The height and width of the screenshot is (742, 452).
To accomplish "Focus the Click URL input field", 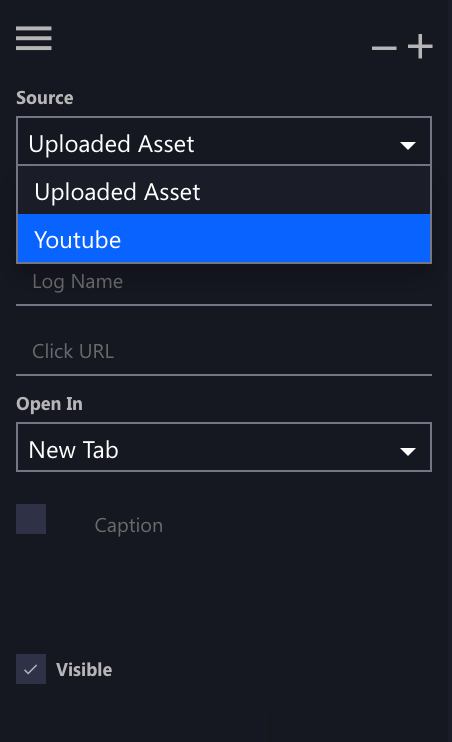I will point(224,351).
